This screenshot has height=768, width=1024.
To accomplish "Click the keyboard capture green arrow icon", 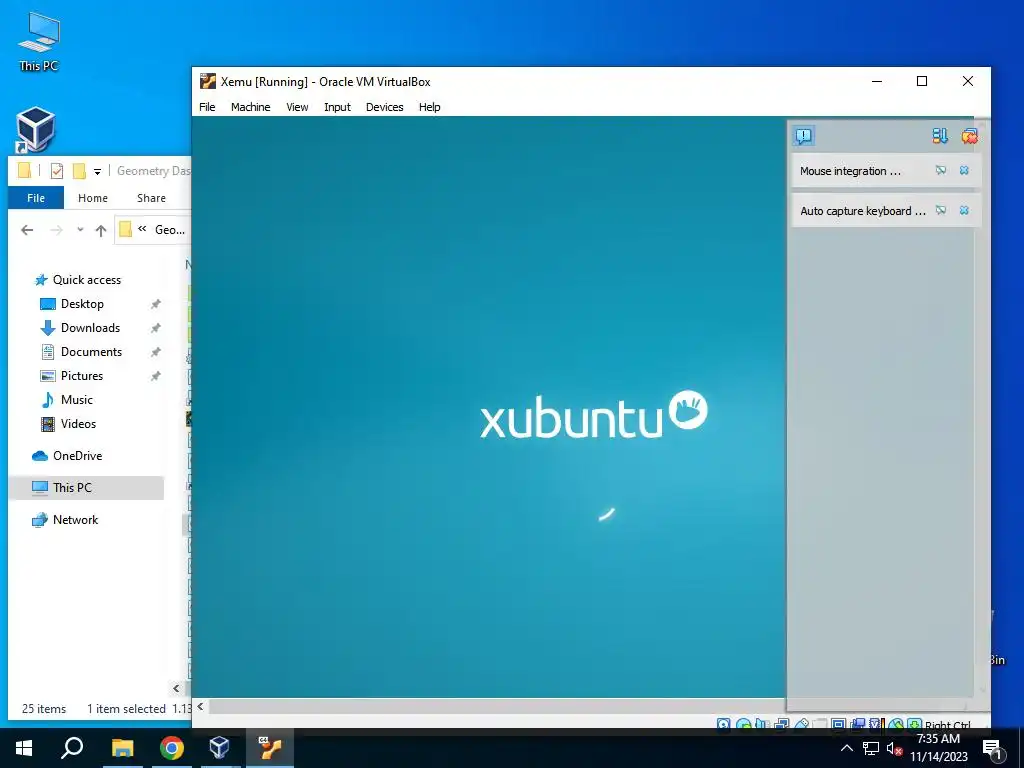I will coord(914,724).
